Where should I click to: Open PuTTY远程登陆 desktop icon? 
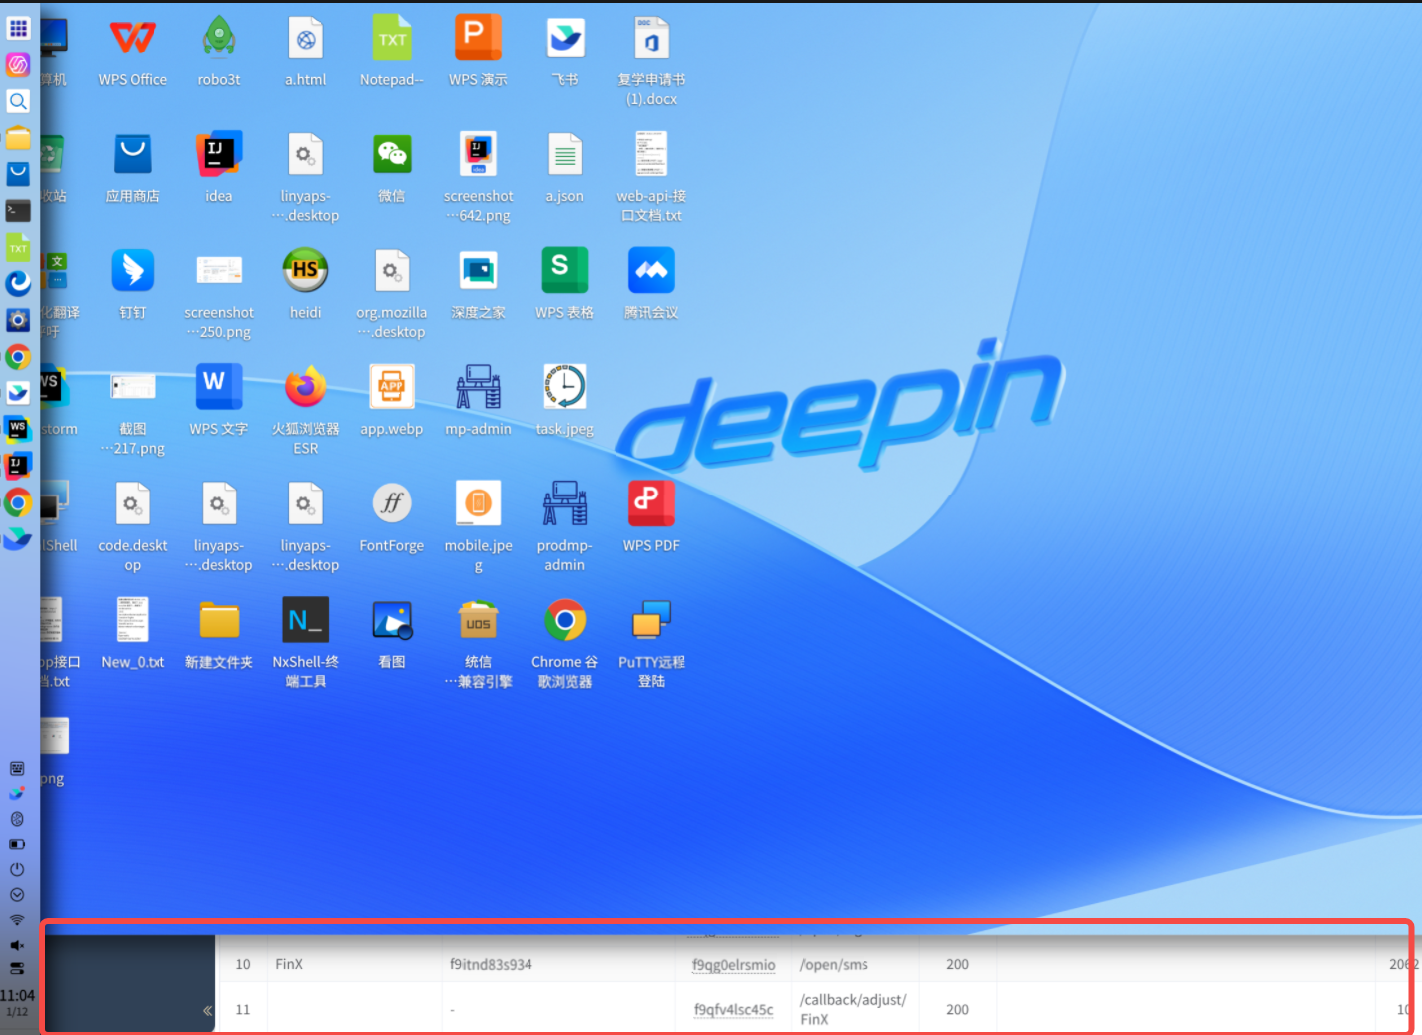click(x=651, y=643)
